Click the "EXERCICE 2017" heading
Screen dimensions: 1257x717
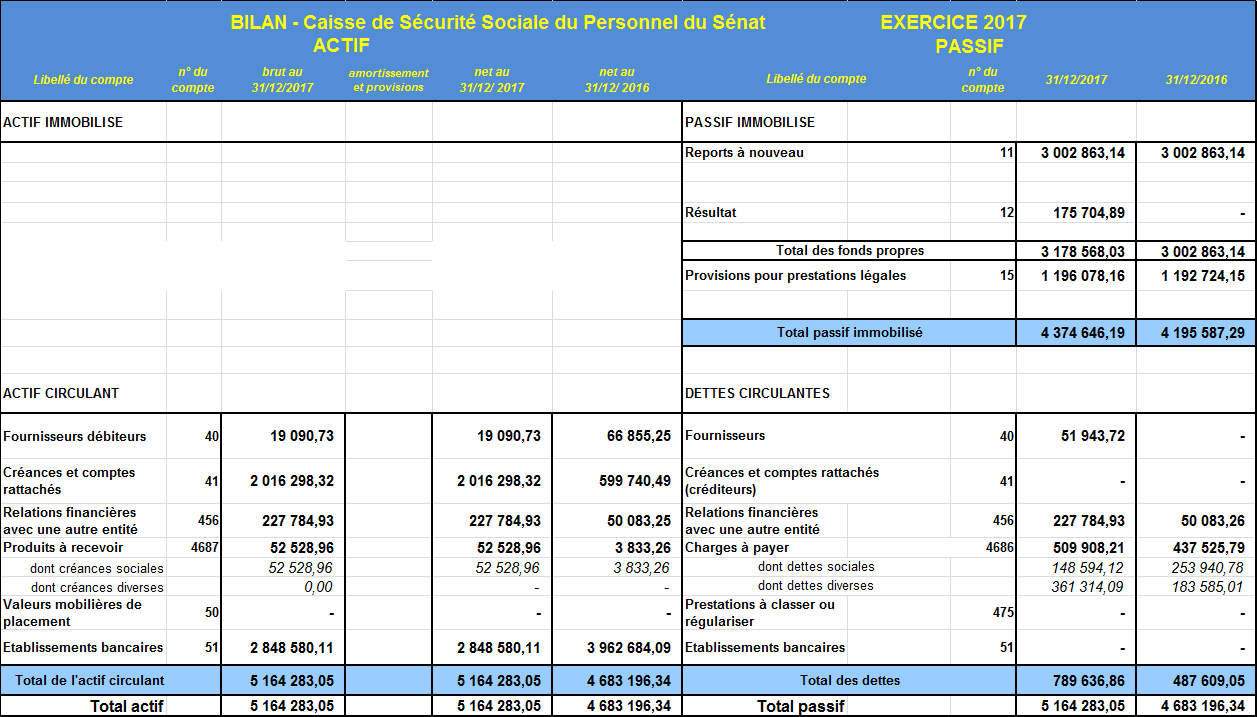tap(953, 22)
